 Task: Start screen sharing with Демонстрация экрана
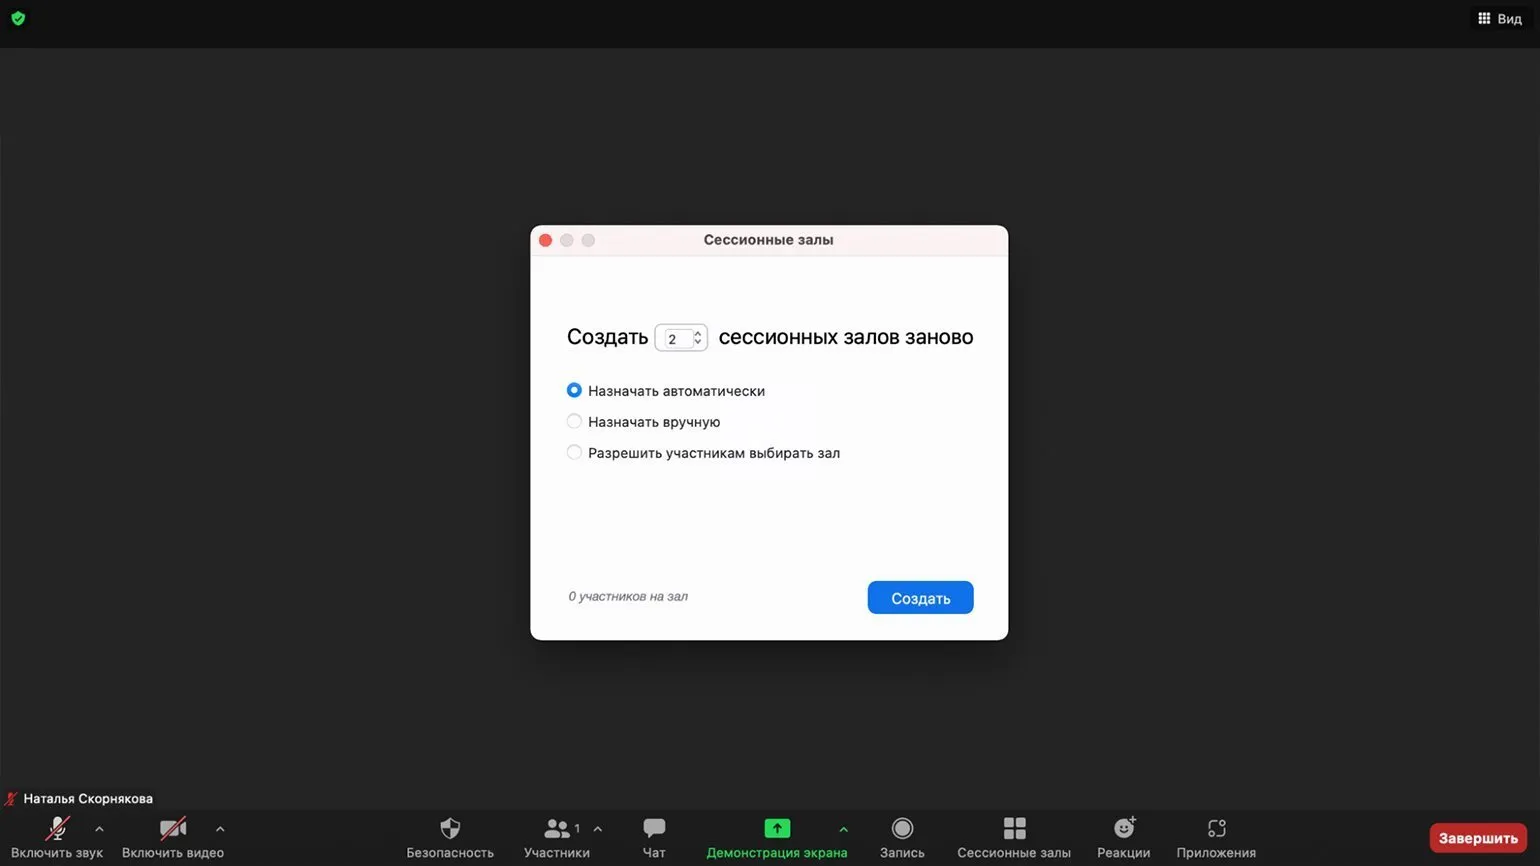[777, 829]
